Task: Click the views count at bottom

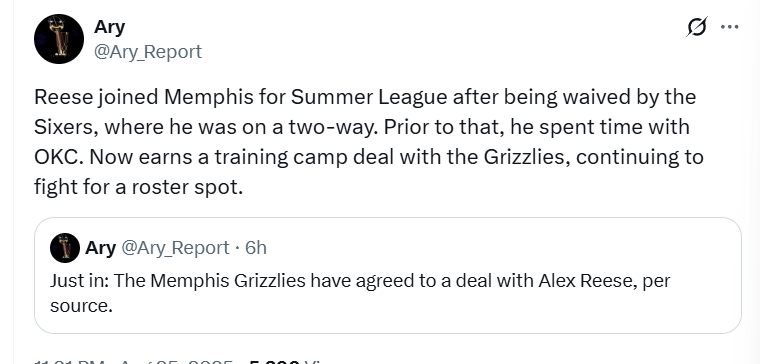Action: (x=284, y=361)
